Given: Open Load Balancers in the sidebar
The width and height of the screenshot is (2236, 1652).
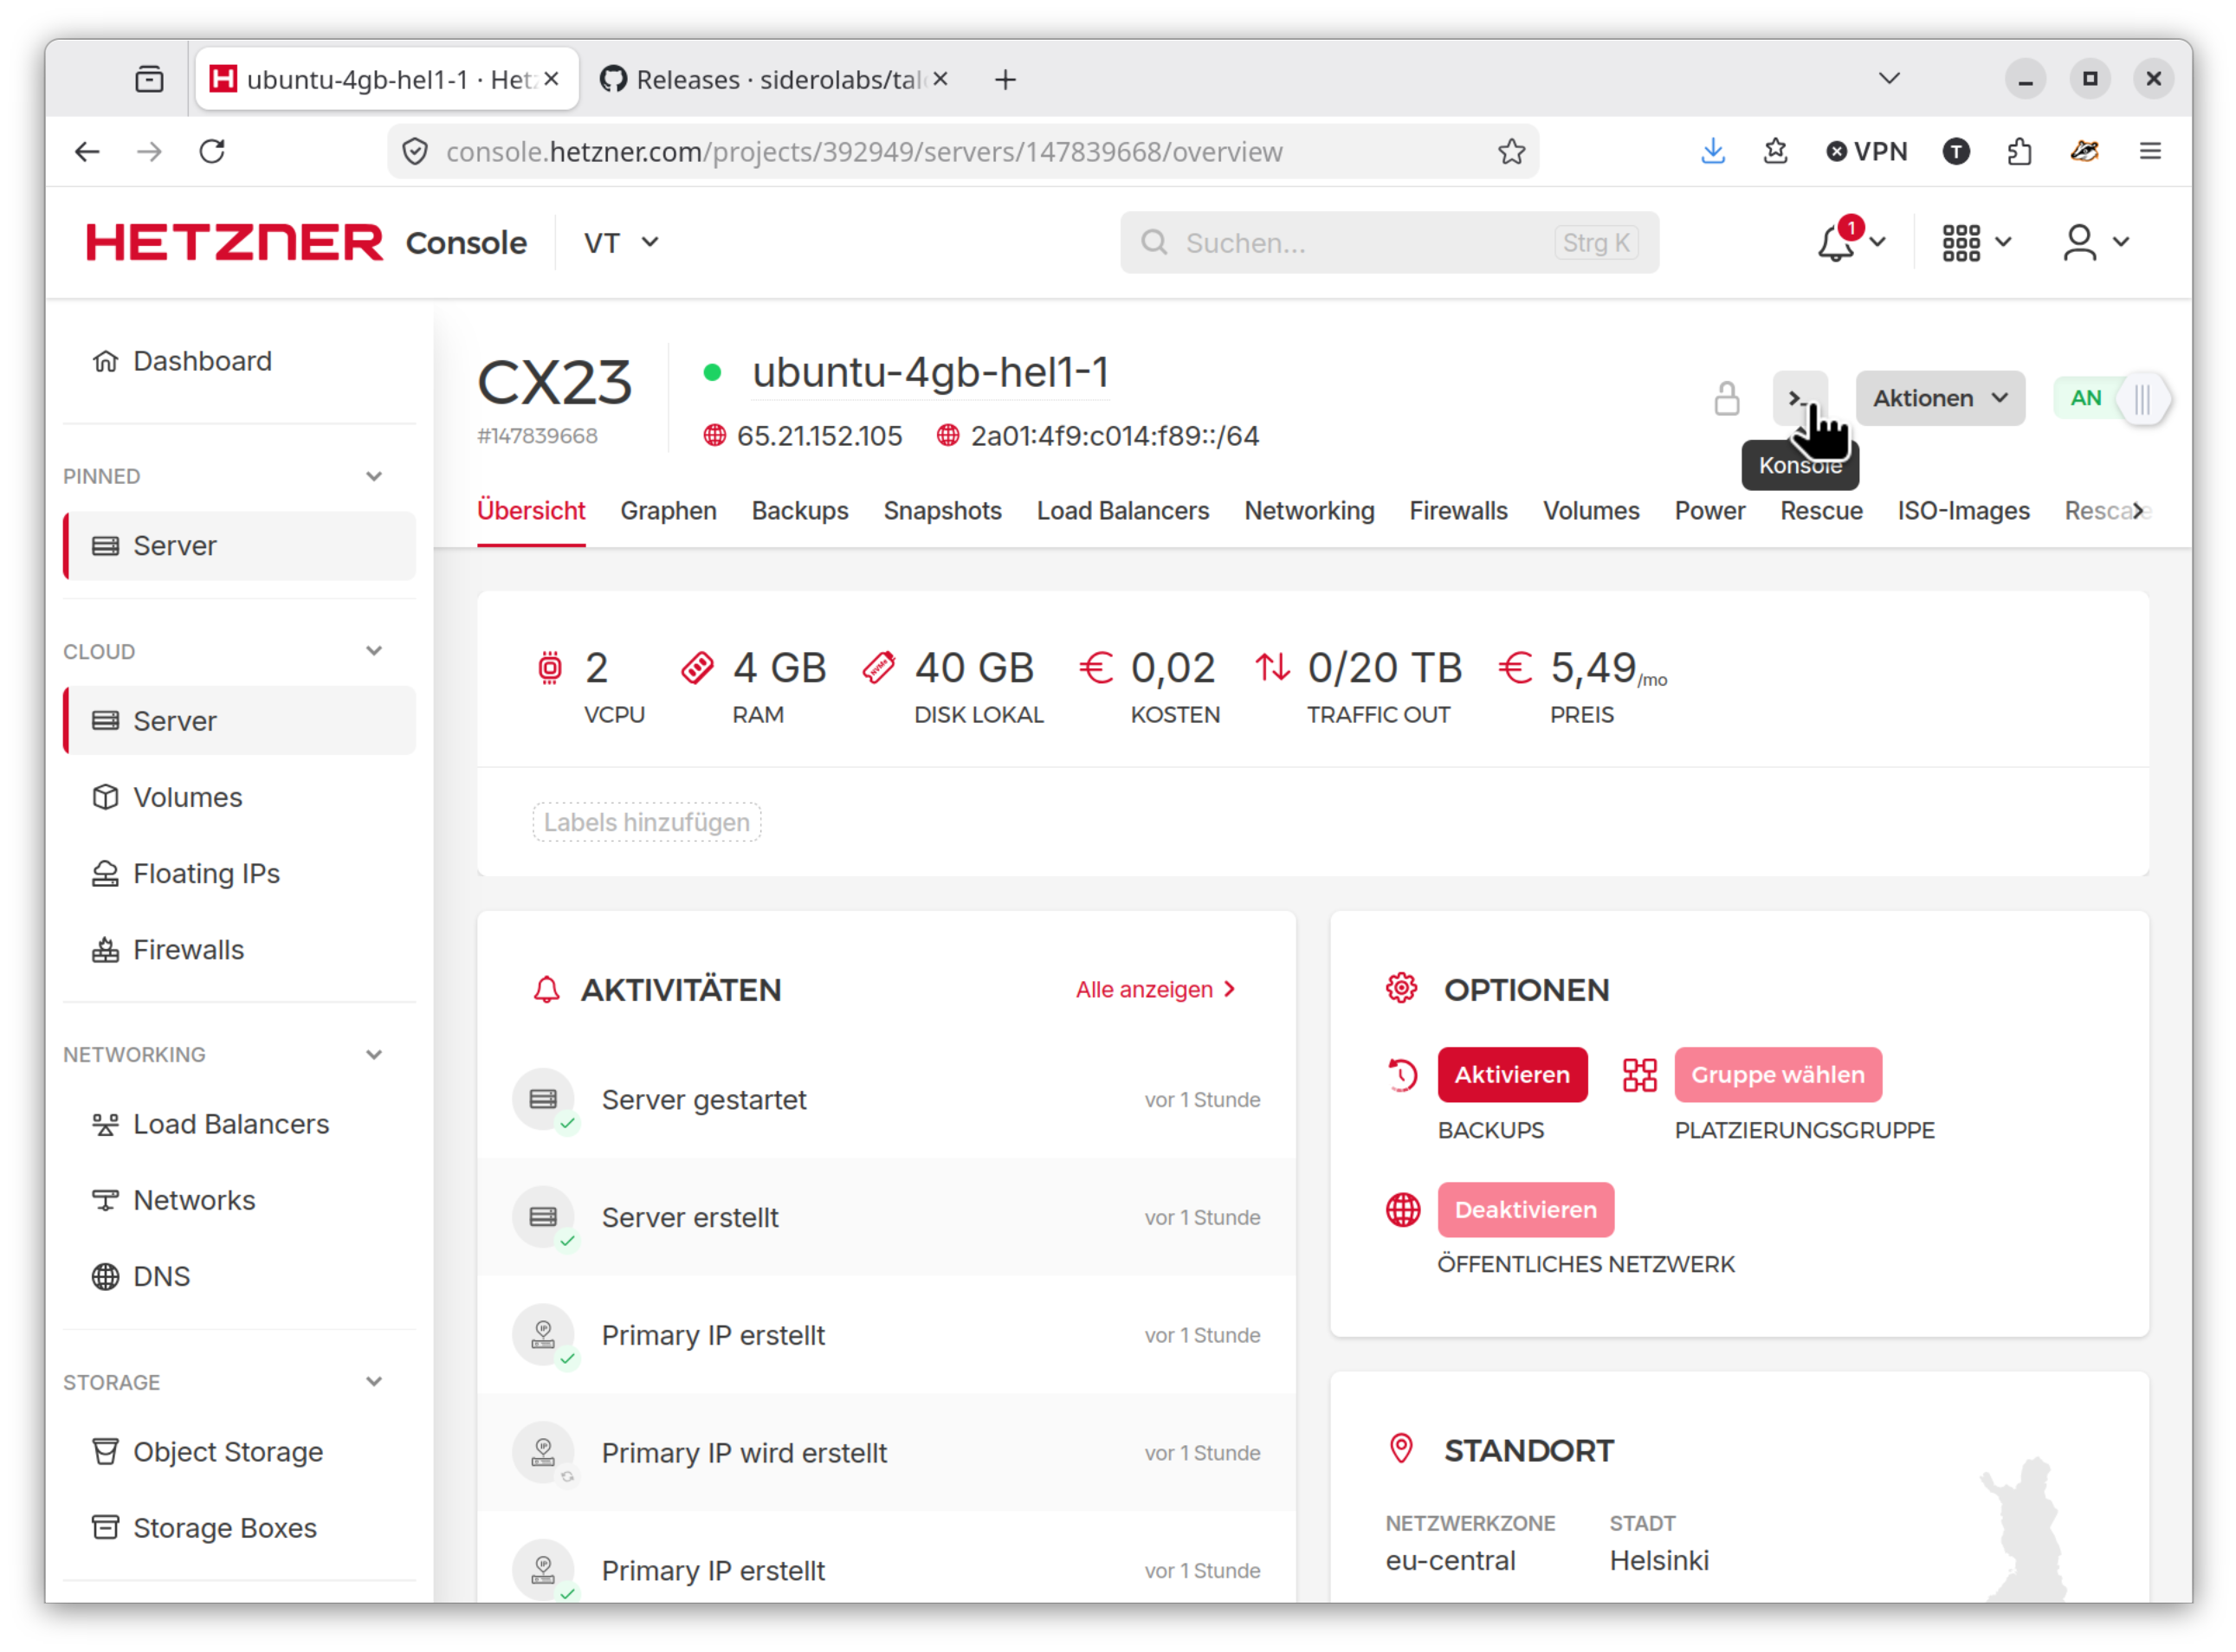Looking at the screenshot, I should pyautogui.click(x=239, y=1124).
